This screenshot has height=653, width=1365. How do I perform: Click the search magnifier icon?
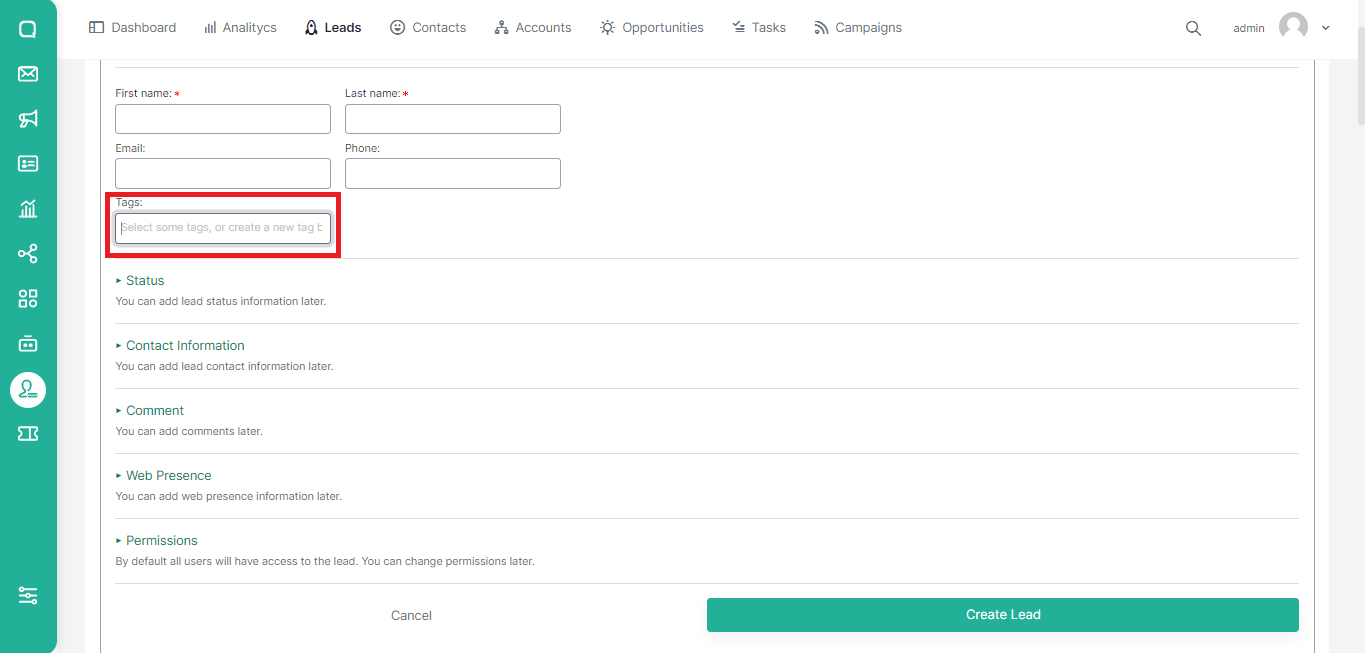[x=1193, y=28]
